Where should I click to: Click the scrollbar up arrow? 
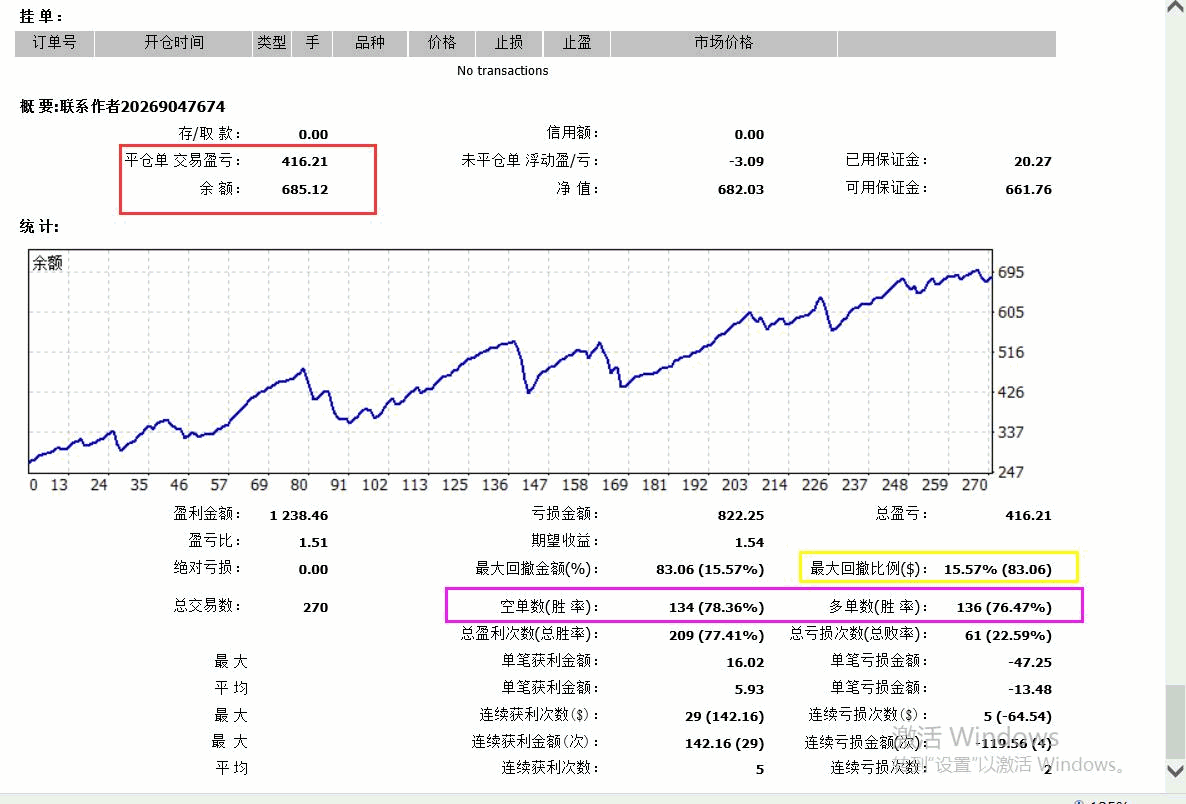(1175, 8)
